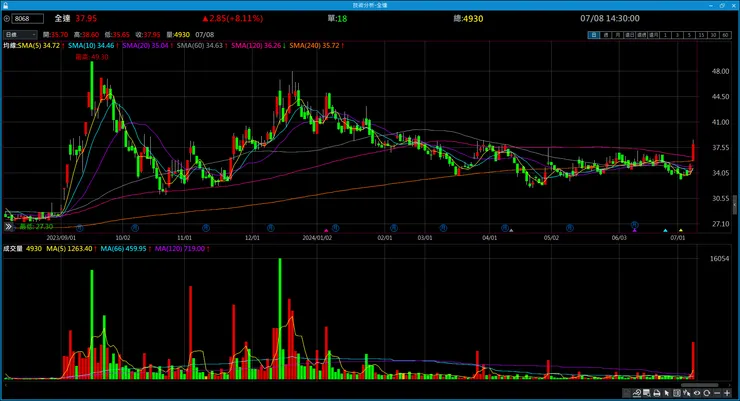Click the SMA(240) 35.72 indicator label
The width and height of the screenshot is (740, 401).
tap(314, 46)
